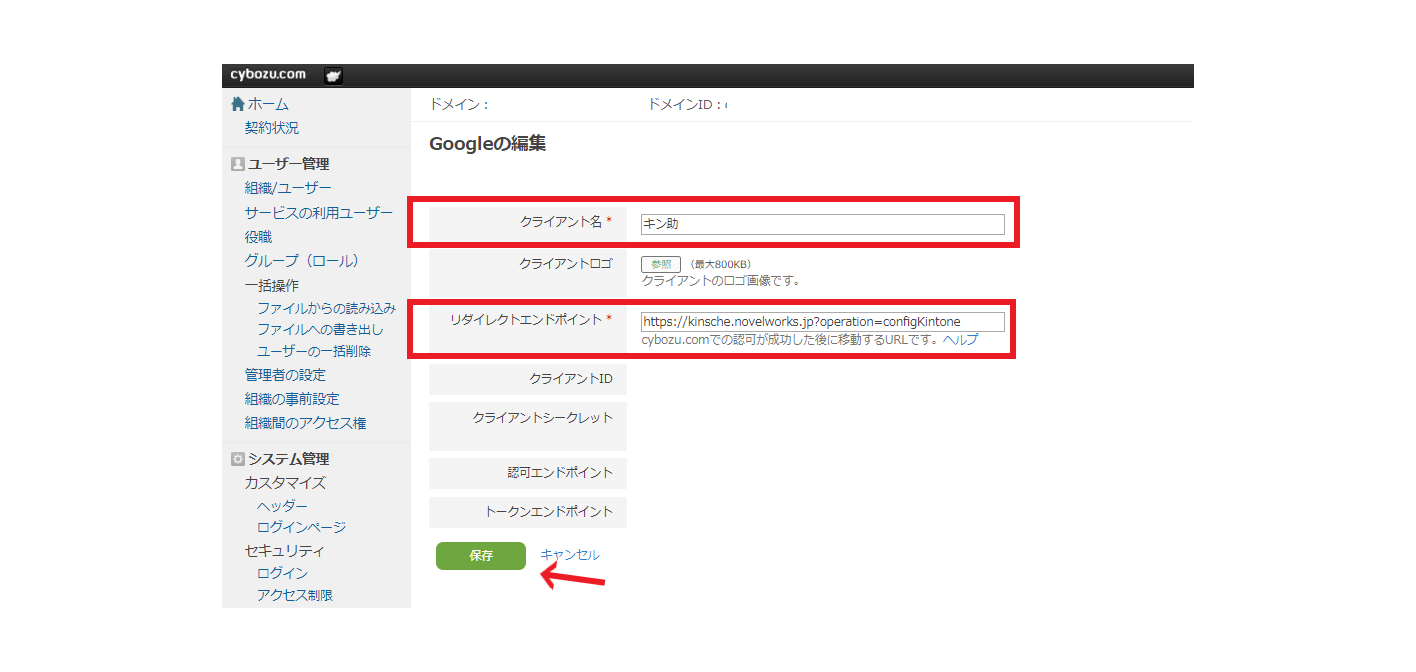Click the green 保存 button

481,556
